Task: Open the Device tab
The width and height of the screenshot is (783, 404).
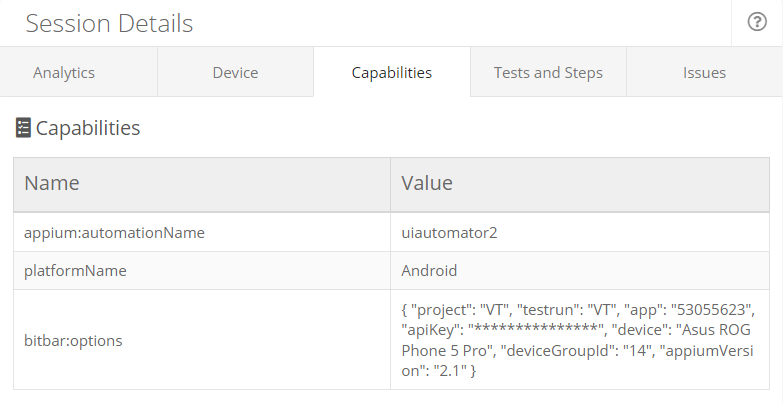Action: [x=235, y=73]
